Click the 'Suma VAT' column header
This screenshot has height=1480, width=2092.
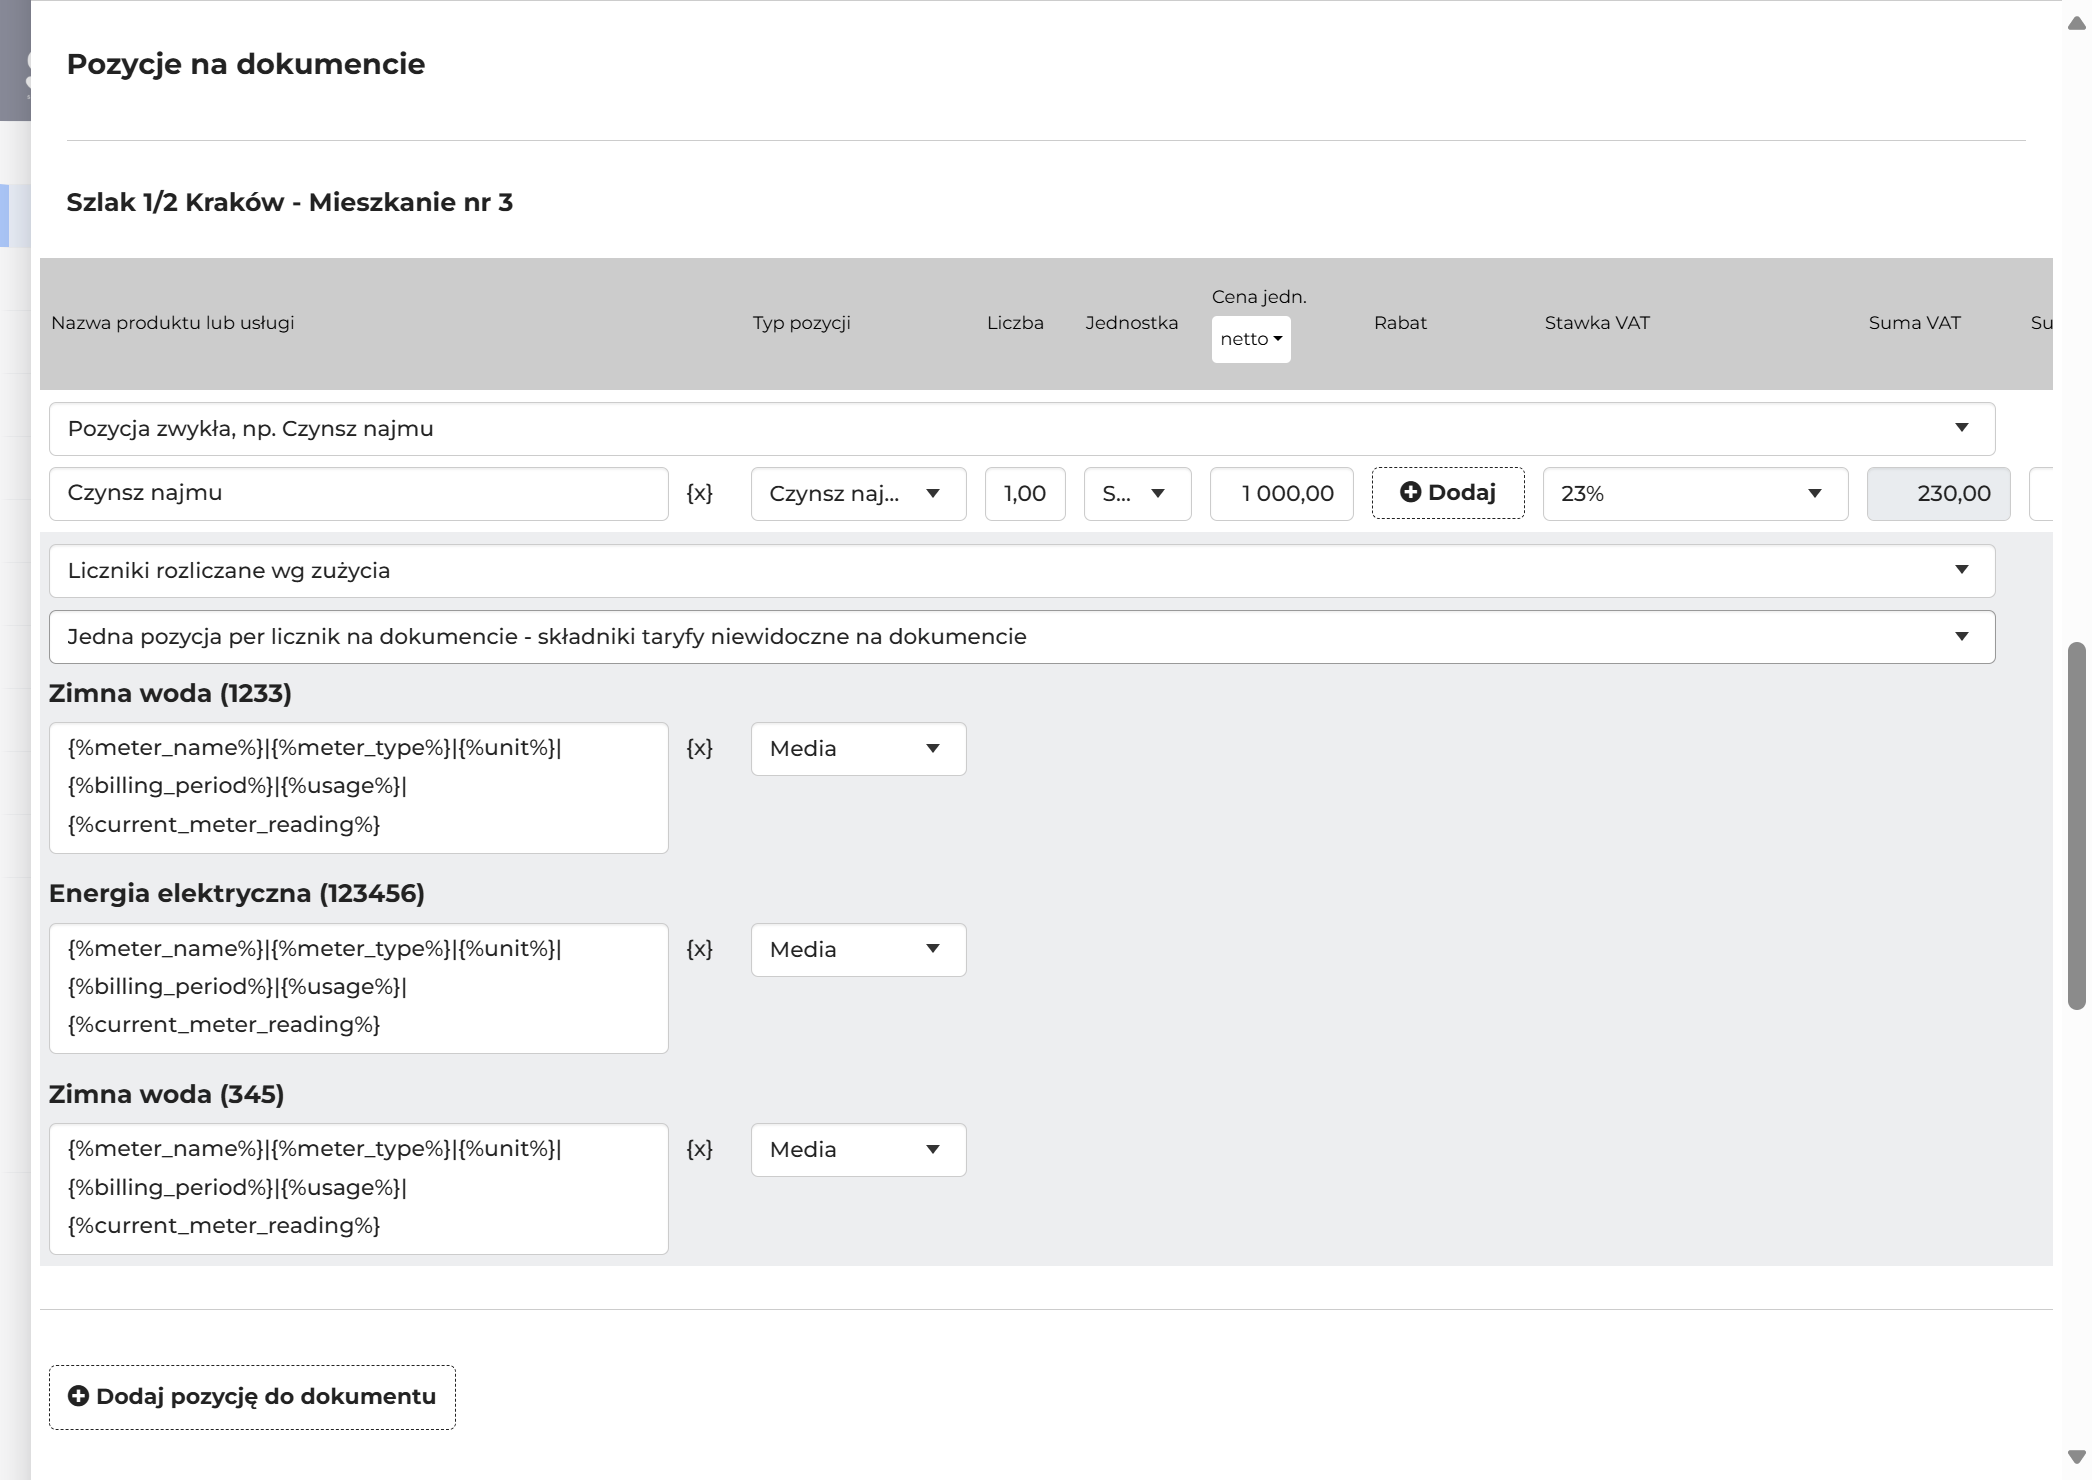point(1914,323)
